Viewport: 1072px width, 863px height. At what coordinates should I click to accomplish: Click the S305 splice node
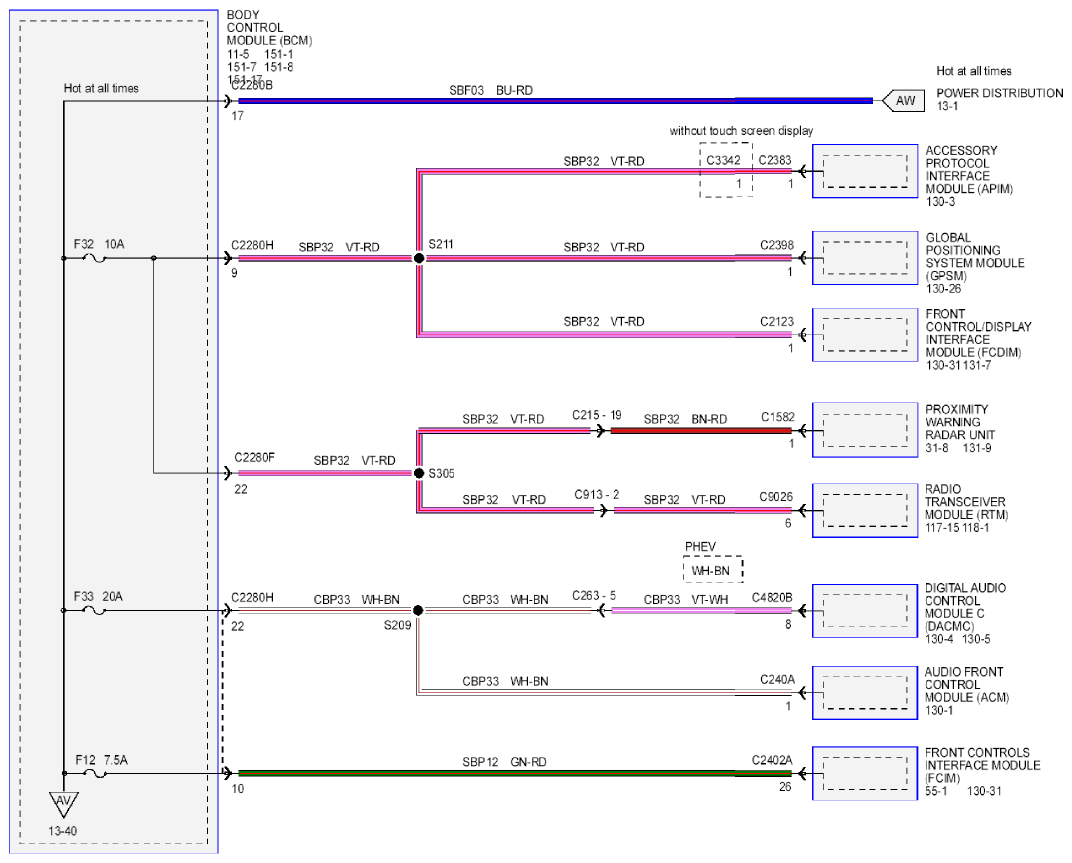click(419, 473)
